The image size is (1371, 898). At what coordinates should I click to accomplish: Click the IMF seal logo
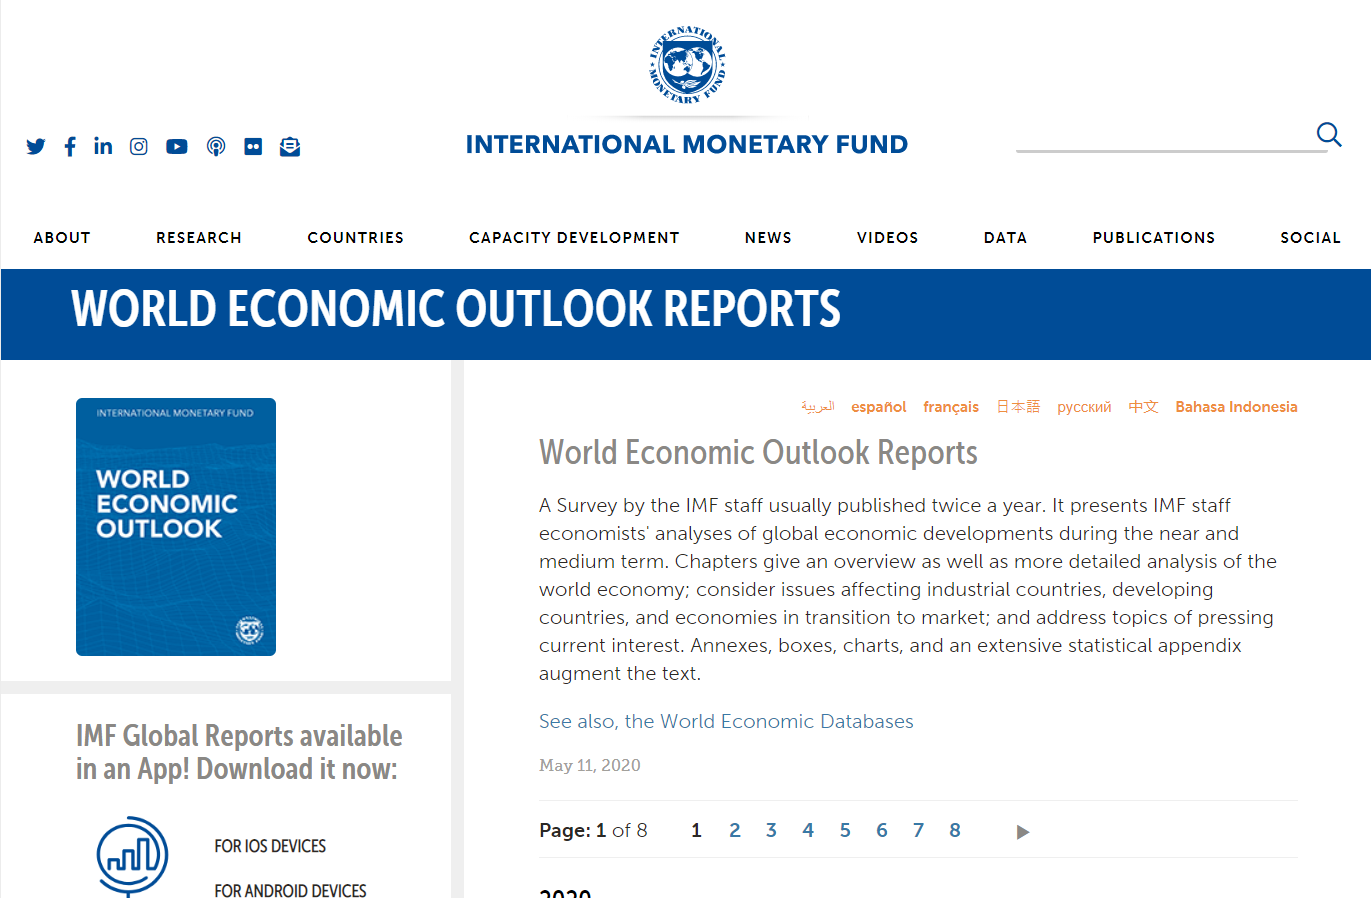click(687, 65)
